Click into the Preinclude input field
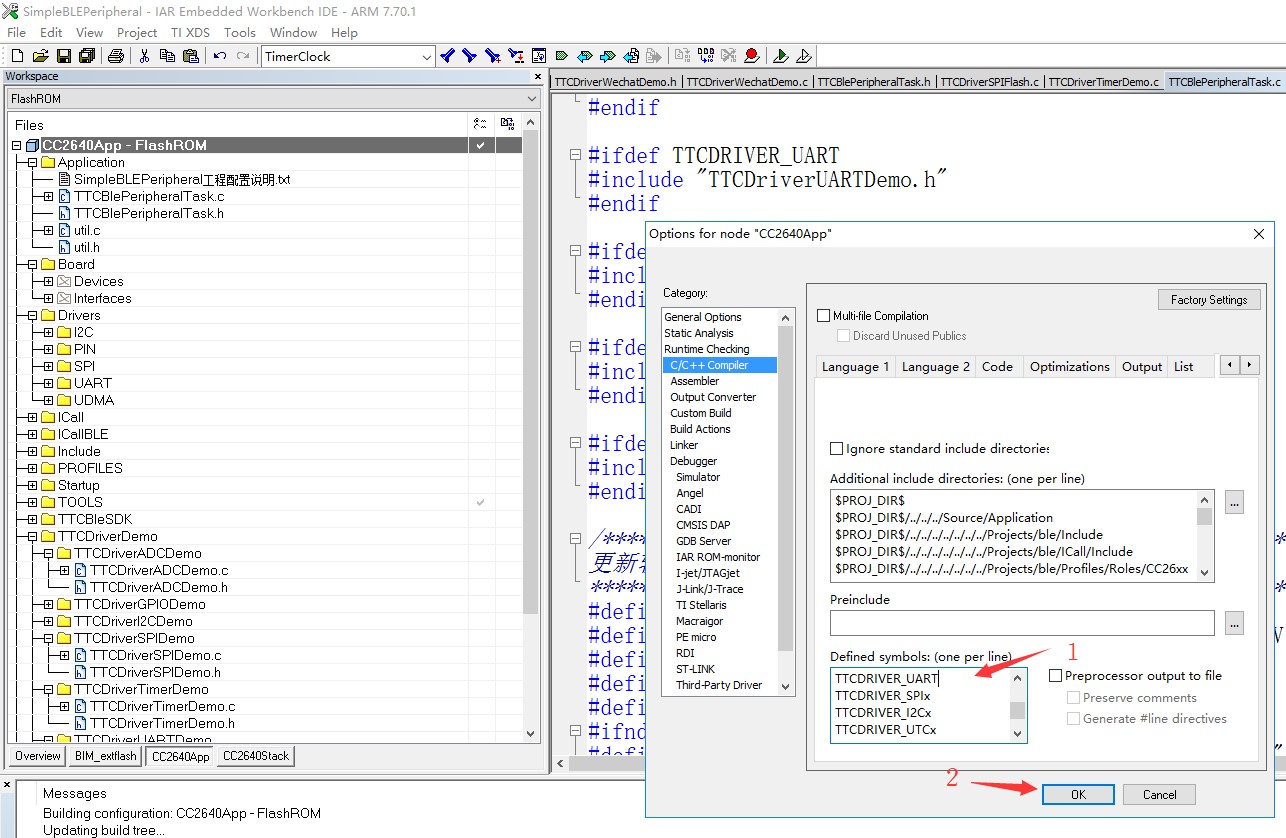Image resolution: width=1286 pixels, height=838 pixels. tap(1022, 623)
